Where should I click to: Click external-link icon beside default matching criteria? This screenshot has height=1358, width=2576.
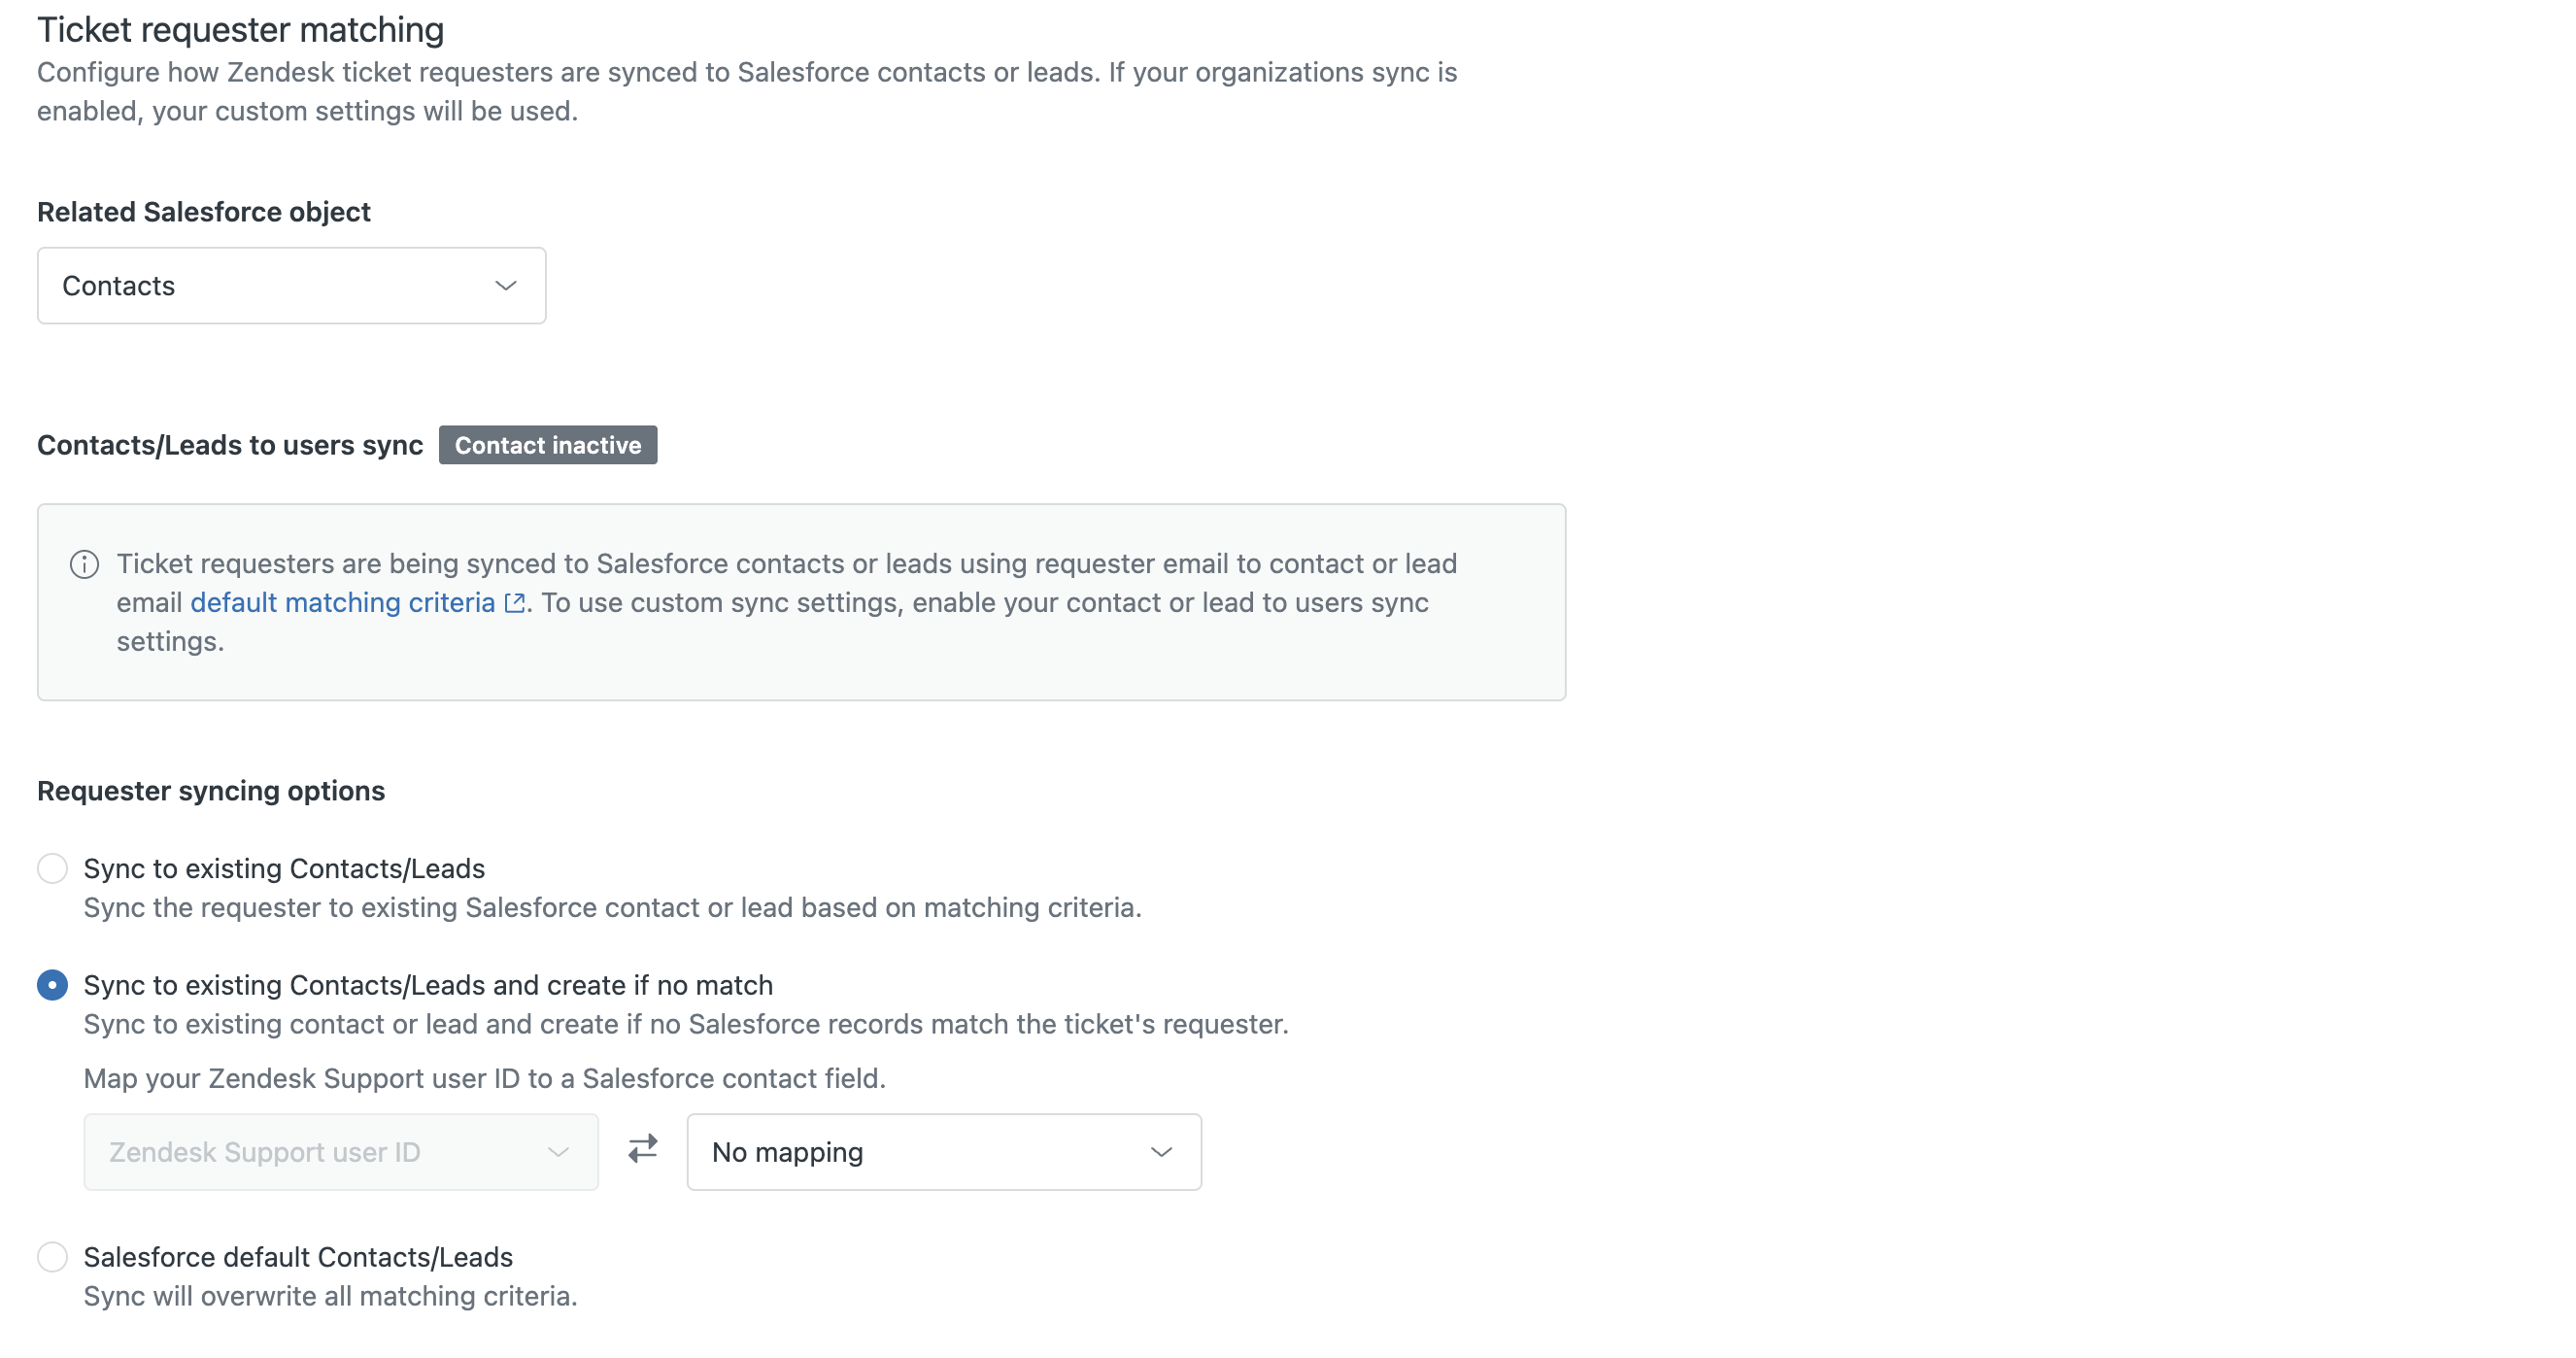point(515,603)
